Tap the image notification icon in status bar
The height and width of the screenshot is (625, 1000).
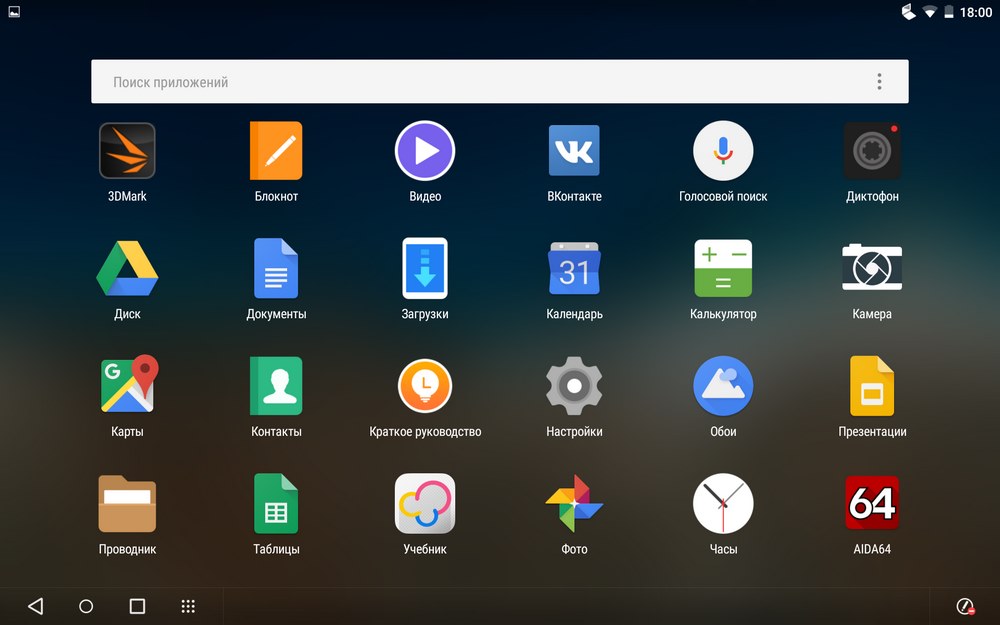click(x=14, y=11)
